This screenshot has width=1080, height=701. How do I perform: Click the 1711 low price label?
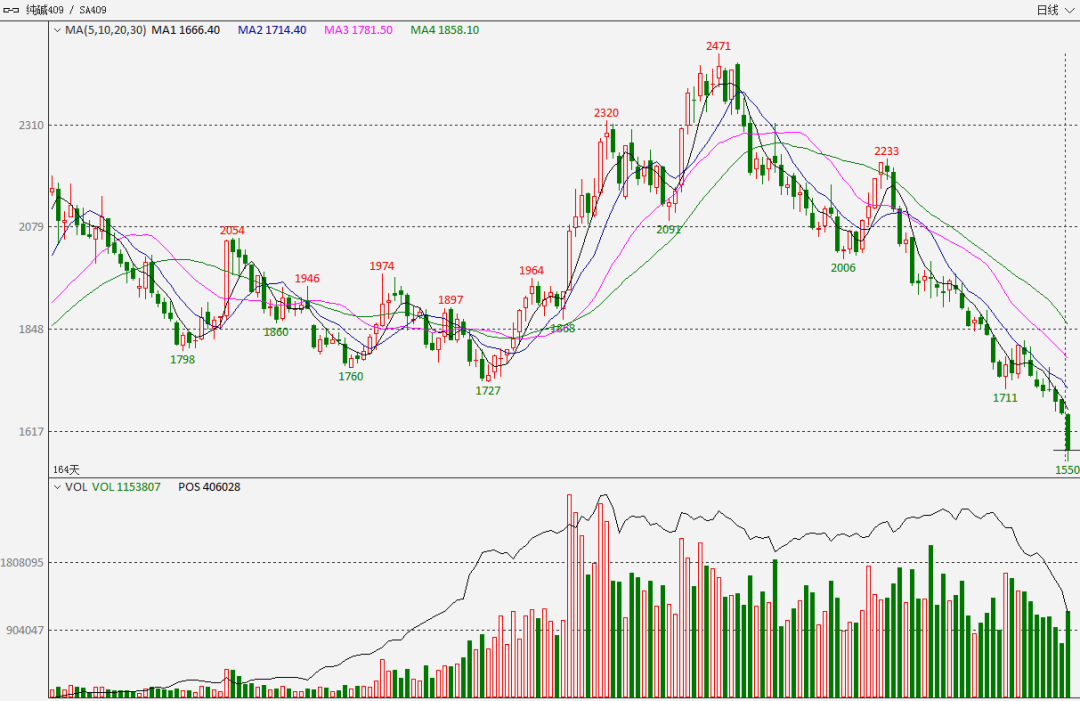click(x=1005, y=398)
